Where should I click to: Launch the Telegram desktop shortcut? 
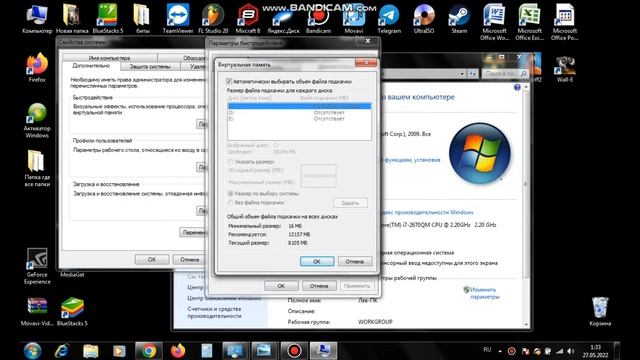click(389, 19)
